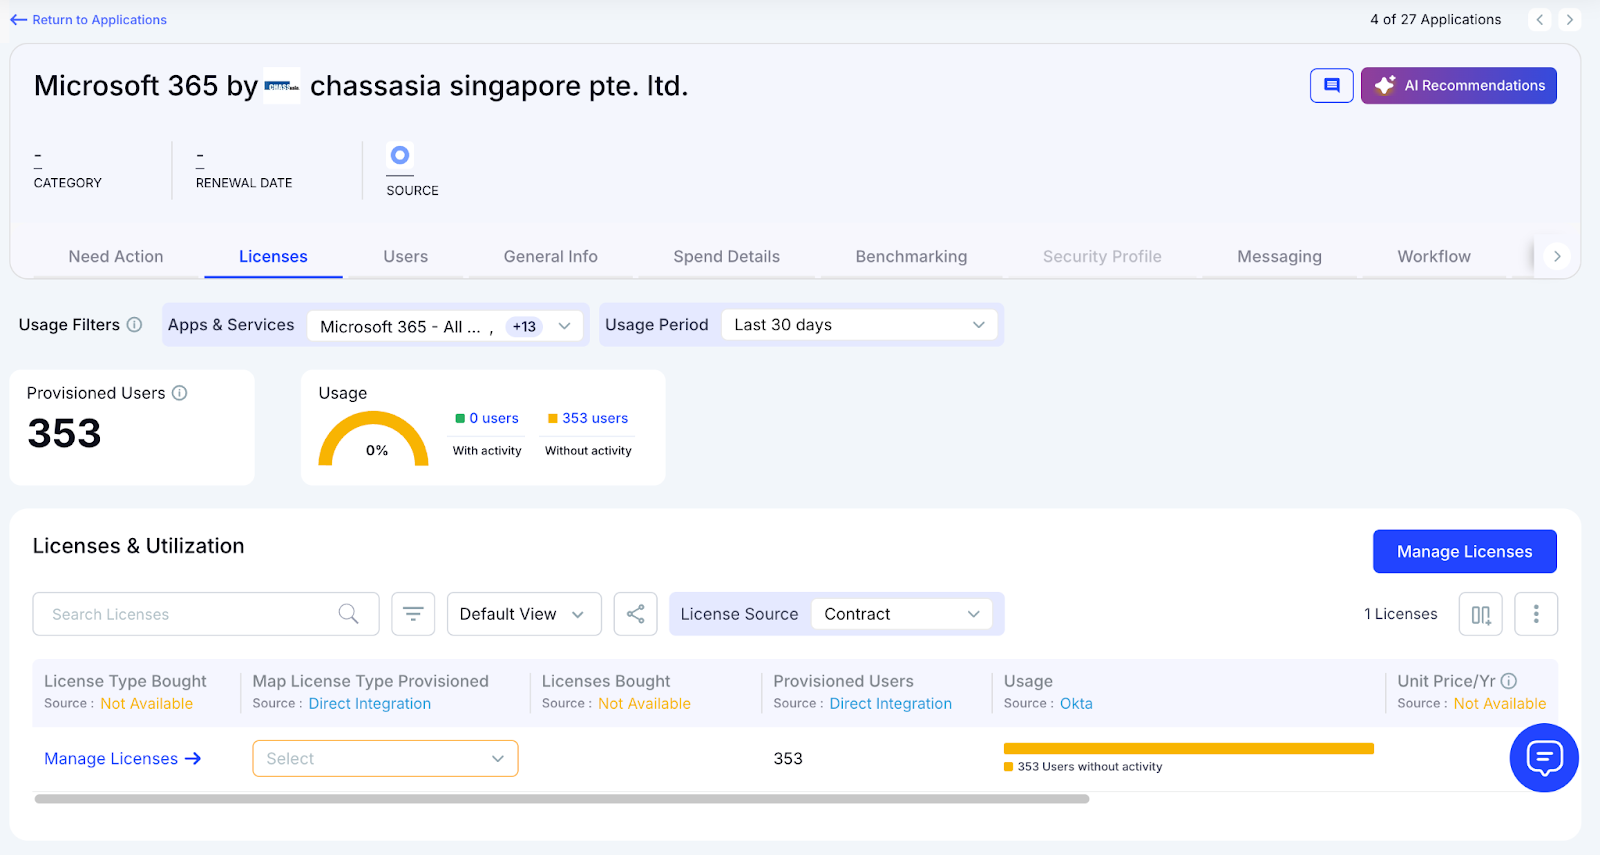
Task: Click the Unit Price/Yr info icon
Action: (1509, 681)
